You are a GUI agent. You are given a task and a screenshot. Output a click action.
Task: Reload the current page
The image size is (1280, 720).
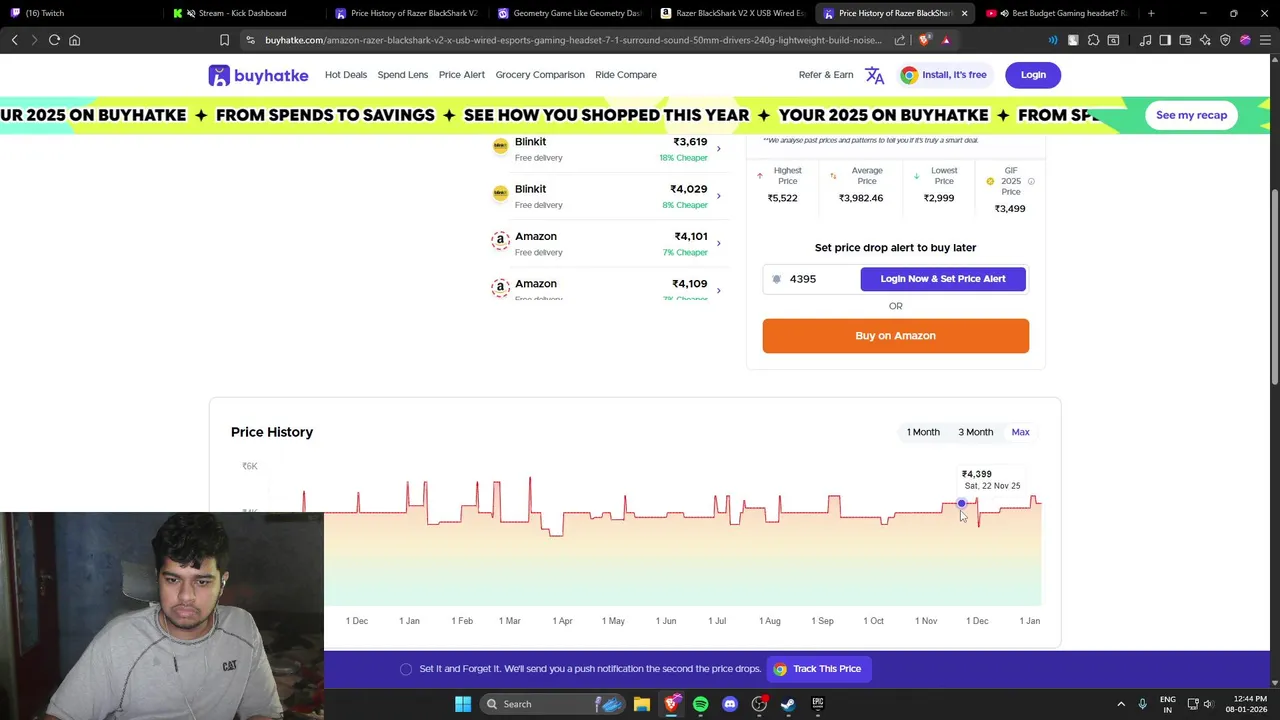[54, 40]
